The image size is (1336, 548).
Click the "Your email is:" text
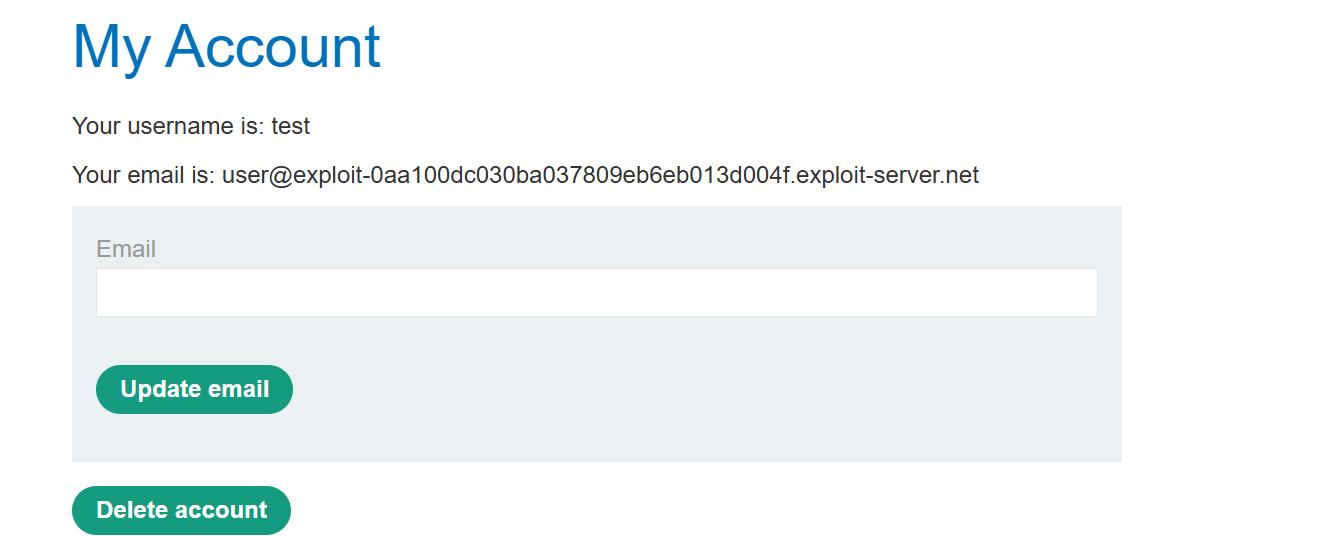click(x=143, y=176)
